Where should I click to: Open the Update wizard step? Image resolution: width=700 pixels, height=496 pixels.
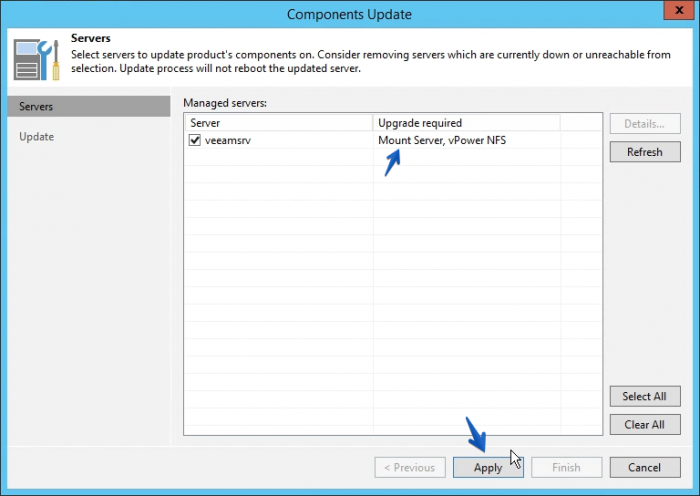37,137
